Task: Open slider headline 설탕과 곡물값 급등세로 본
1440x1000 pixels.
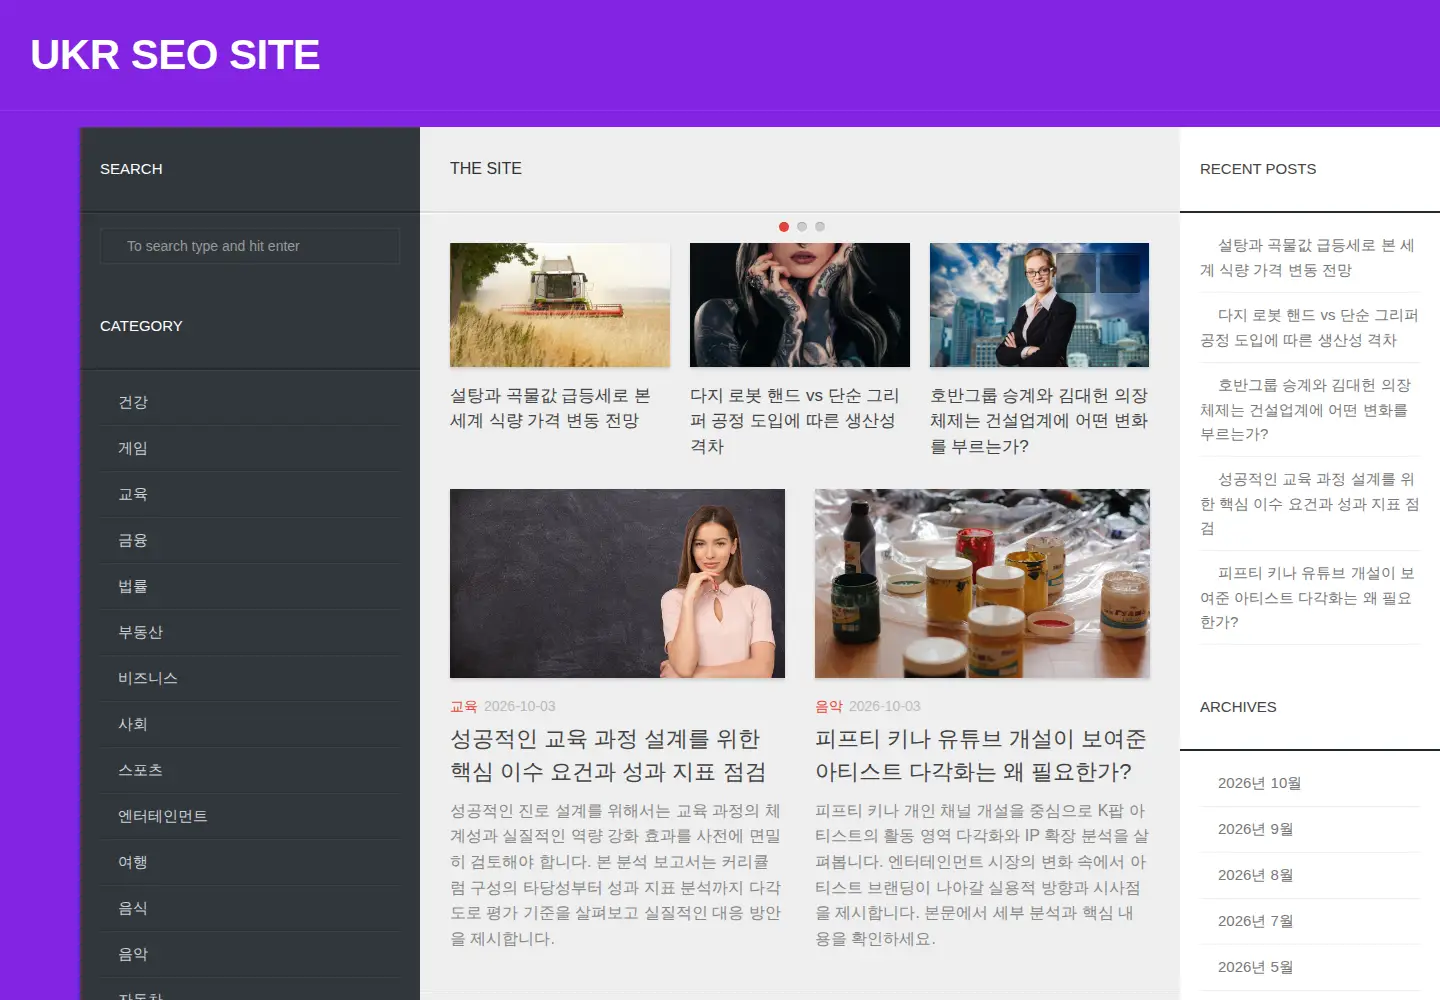Action: 550,408
